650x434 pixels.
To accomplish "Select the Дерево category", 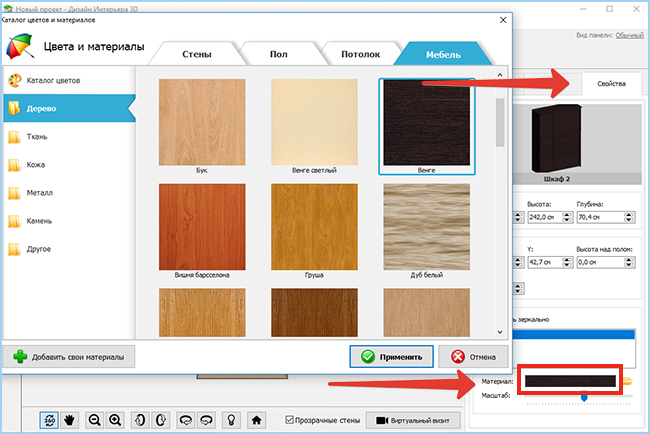I will pos(69,108).
